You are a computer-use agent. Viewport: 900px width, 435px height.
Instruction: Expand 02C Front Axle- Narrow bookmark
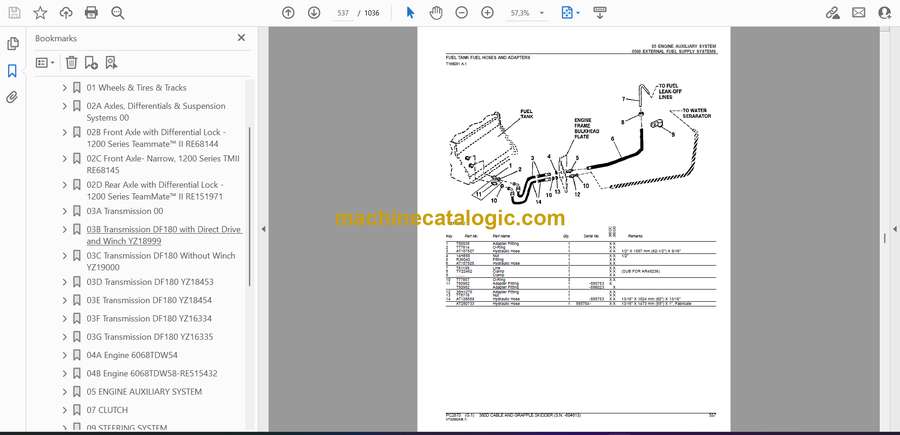[x=65, y=158]
